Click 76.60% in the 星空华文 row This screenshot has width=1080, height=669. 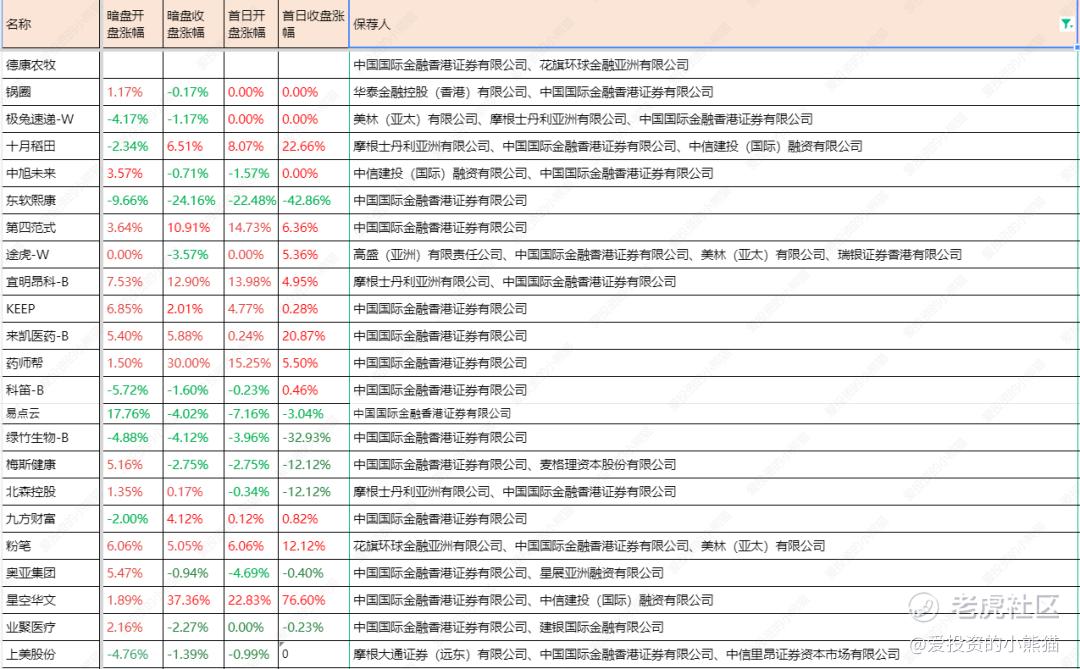pyautogui.click(x=304, y=600)
